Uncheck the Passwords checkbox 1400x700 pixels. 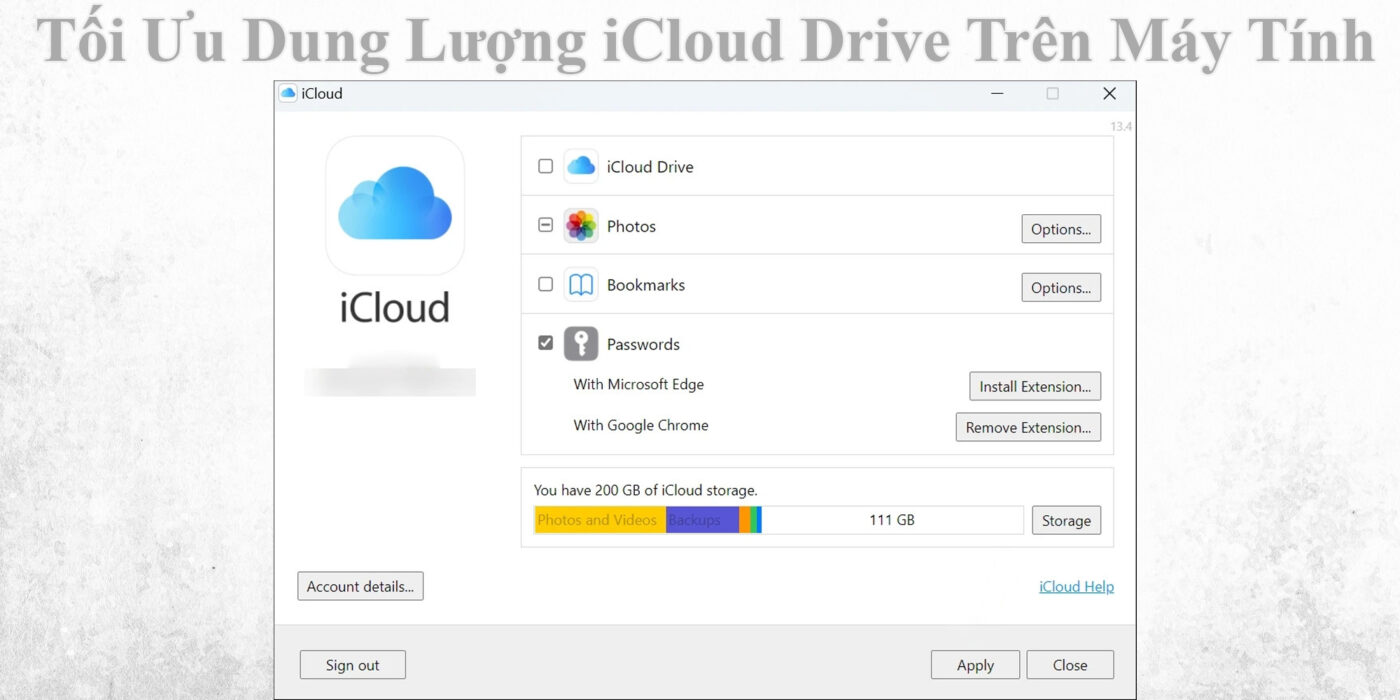(545, 343)
